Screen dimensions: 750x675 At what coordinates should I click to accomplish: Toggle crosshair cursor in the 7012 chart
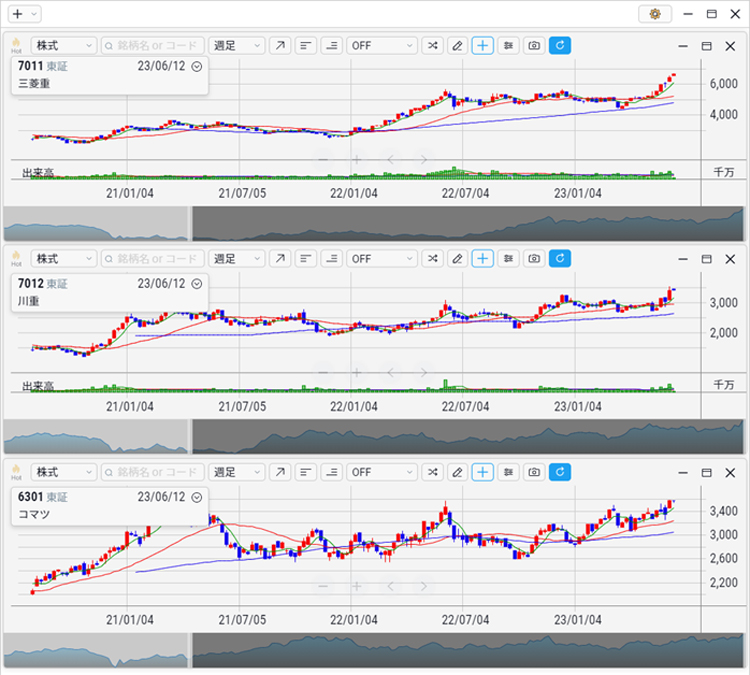[x=483, y=259]
